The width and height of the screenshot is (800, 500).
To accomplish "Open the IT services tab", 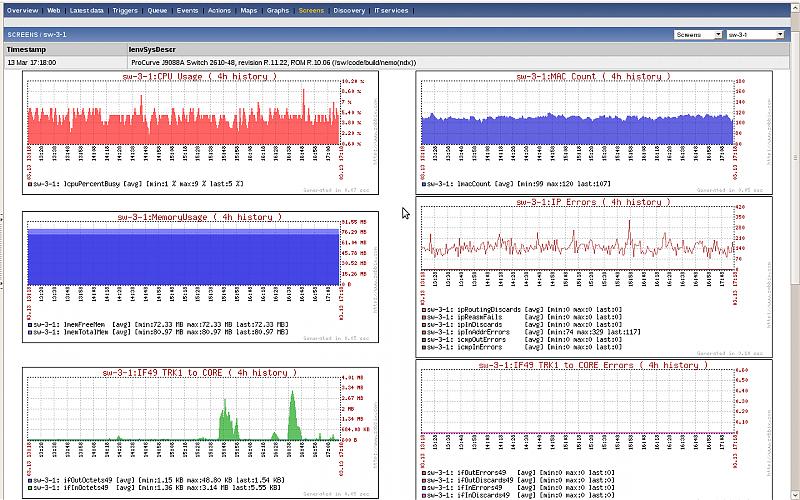I will click(x=391, y=9).
